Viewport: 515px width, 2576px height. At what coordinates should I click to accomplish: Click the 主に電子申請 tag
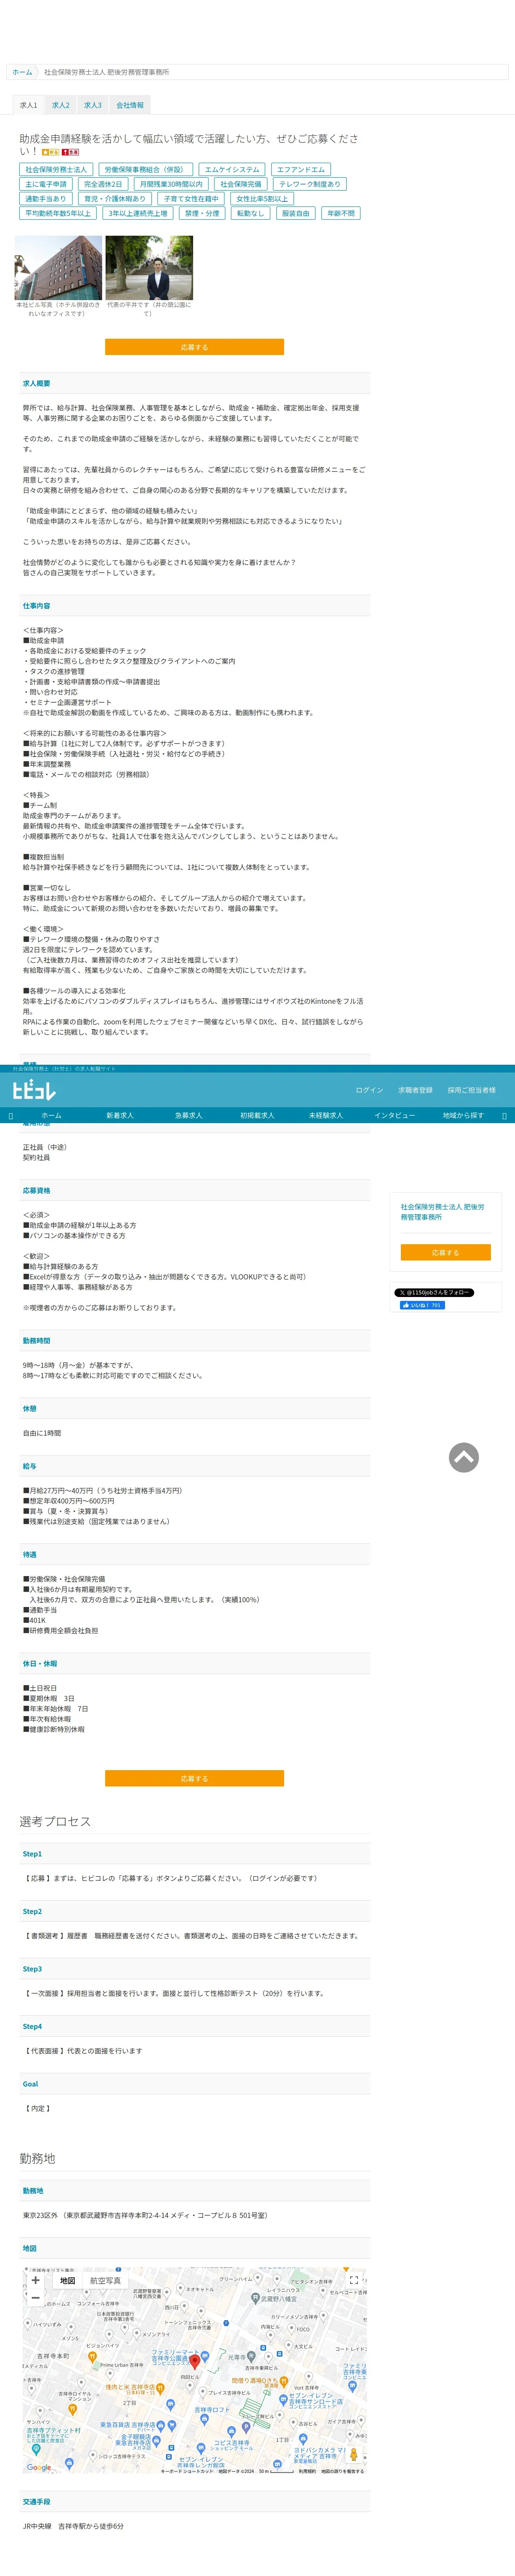click(46, 184)
